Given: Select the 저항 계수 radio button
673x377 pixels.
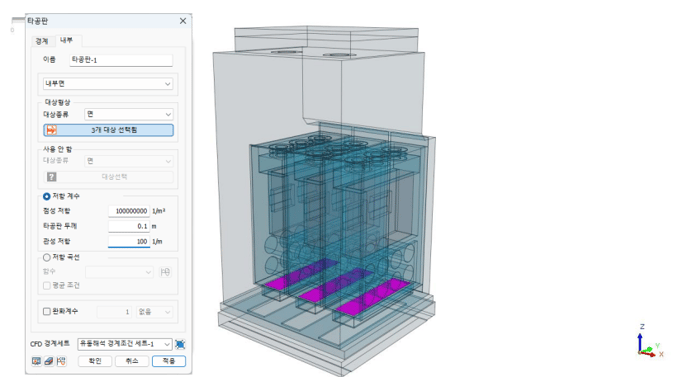Looking at the screenshot, I should [x=46, y=196].
